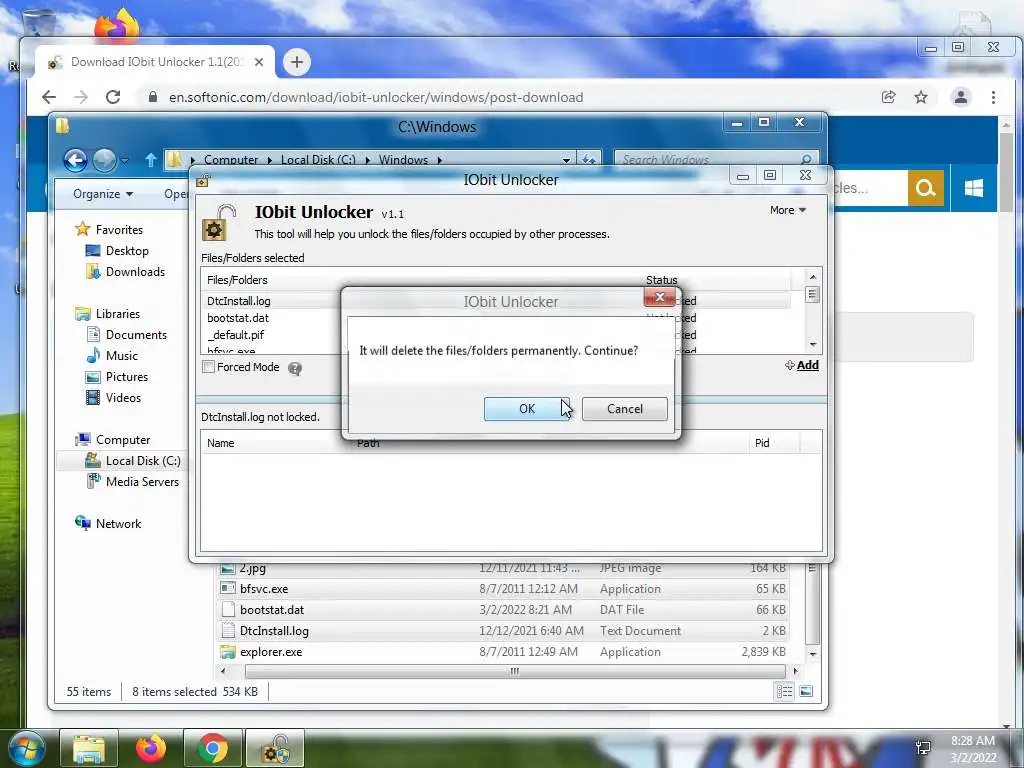The image size is (1024, 768).
Task: Click the Chrome address bar URL
Action: [376, 97]
